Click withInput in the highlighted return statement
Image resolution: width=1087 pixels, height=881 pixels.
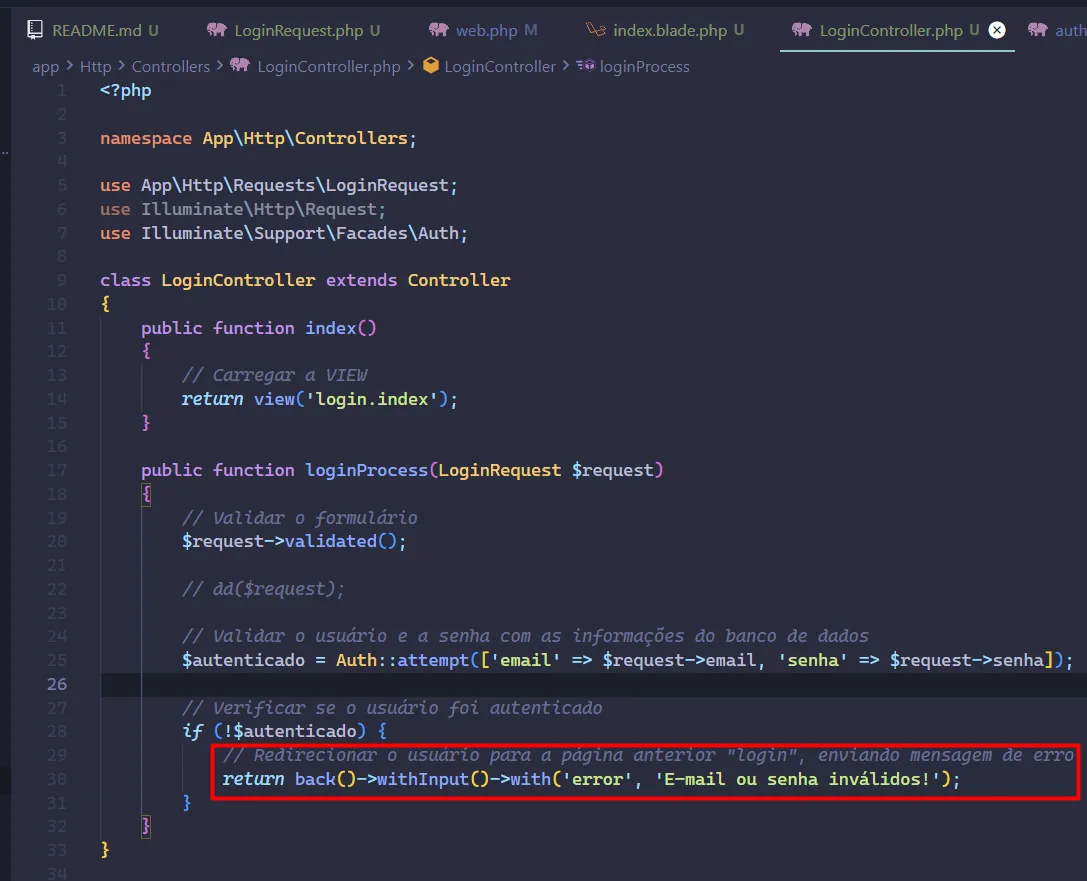[x=423, y=779]
